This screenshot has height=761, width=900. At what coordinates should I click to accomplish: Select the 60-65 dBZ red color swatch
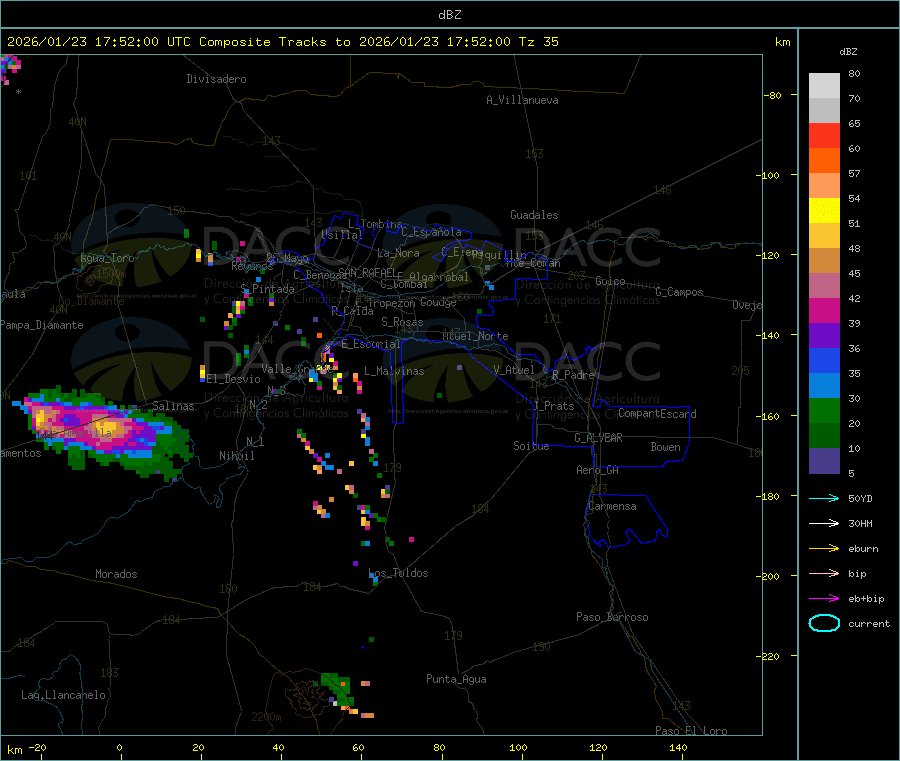824,135
